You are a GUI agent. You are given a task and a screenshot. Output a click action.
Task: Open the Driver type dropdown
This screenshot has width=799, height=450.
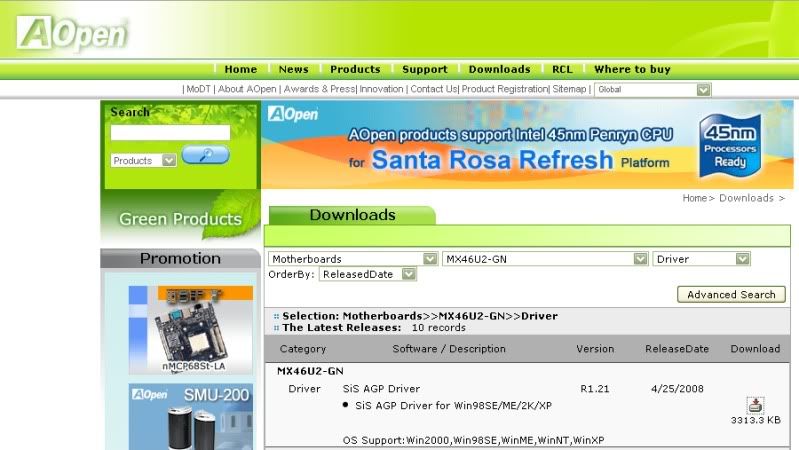[701, 259]
